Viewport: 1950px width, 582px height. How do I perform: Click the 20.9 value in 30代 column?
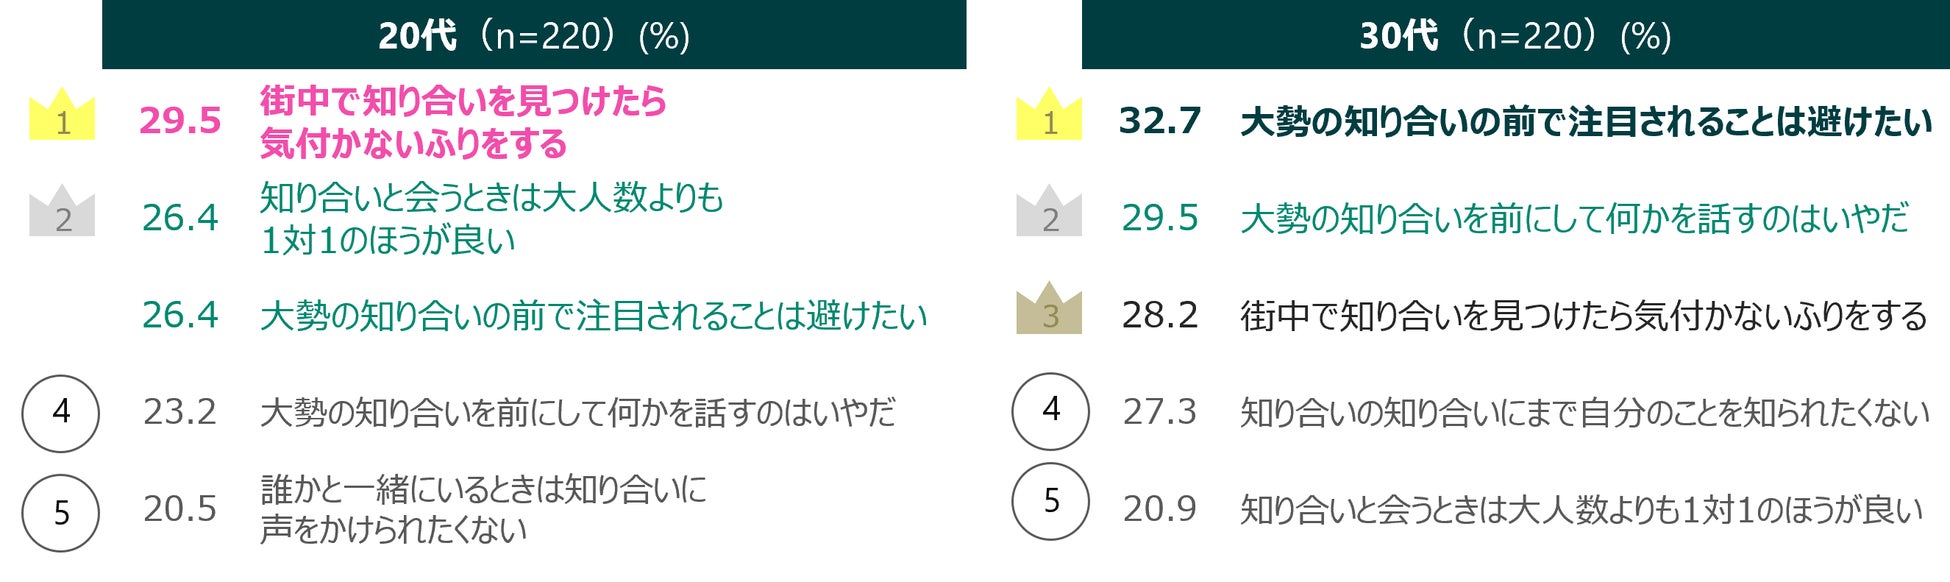(x=1160, y=509)
